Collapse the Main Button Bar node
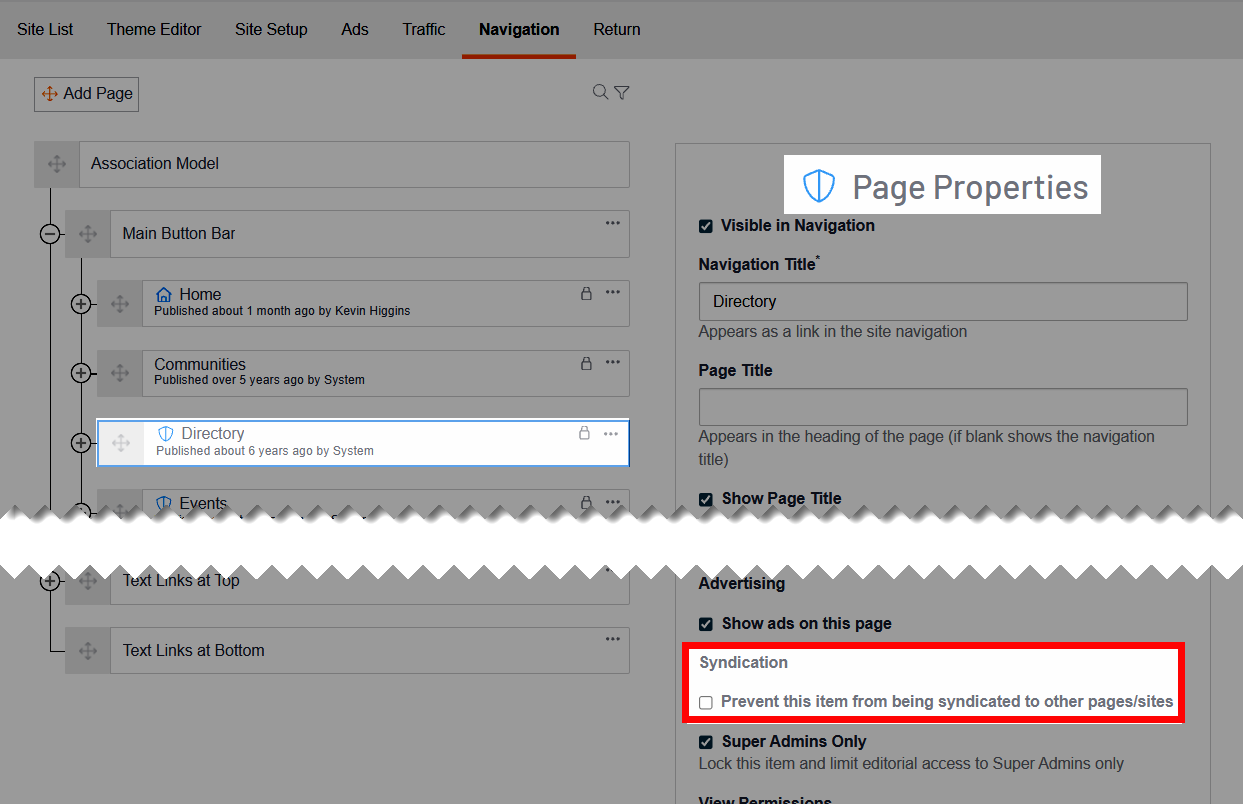The width and height of the screenshot is (1243, 804). pyautogui.click(x=51, y=233)
